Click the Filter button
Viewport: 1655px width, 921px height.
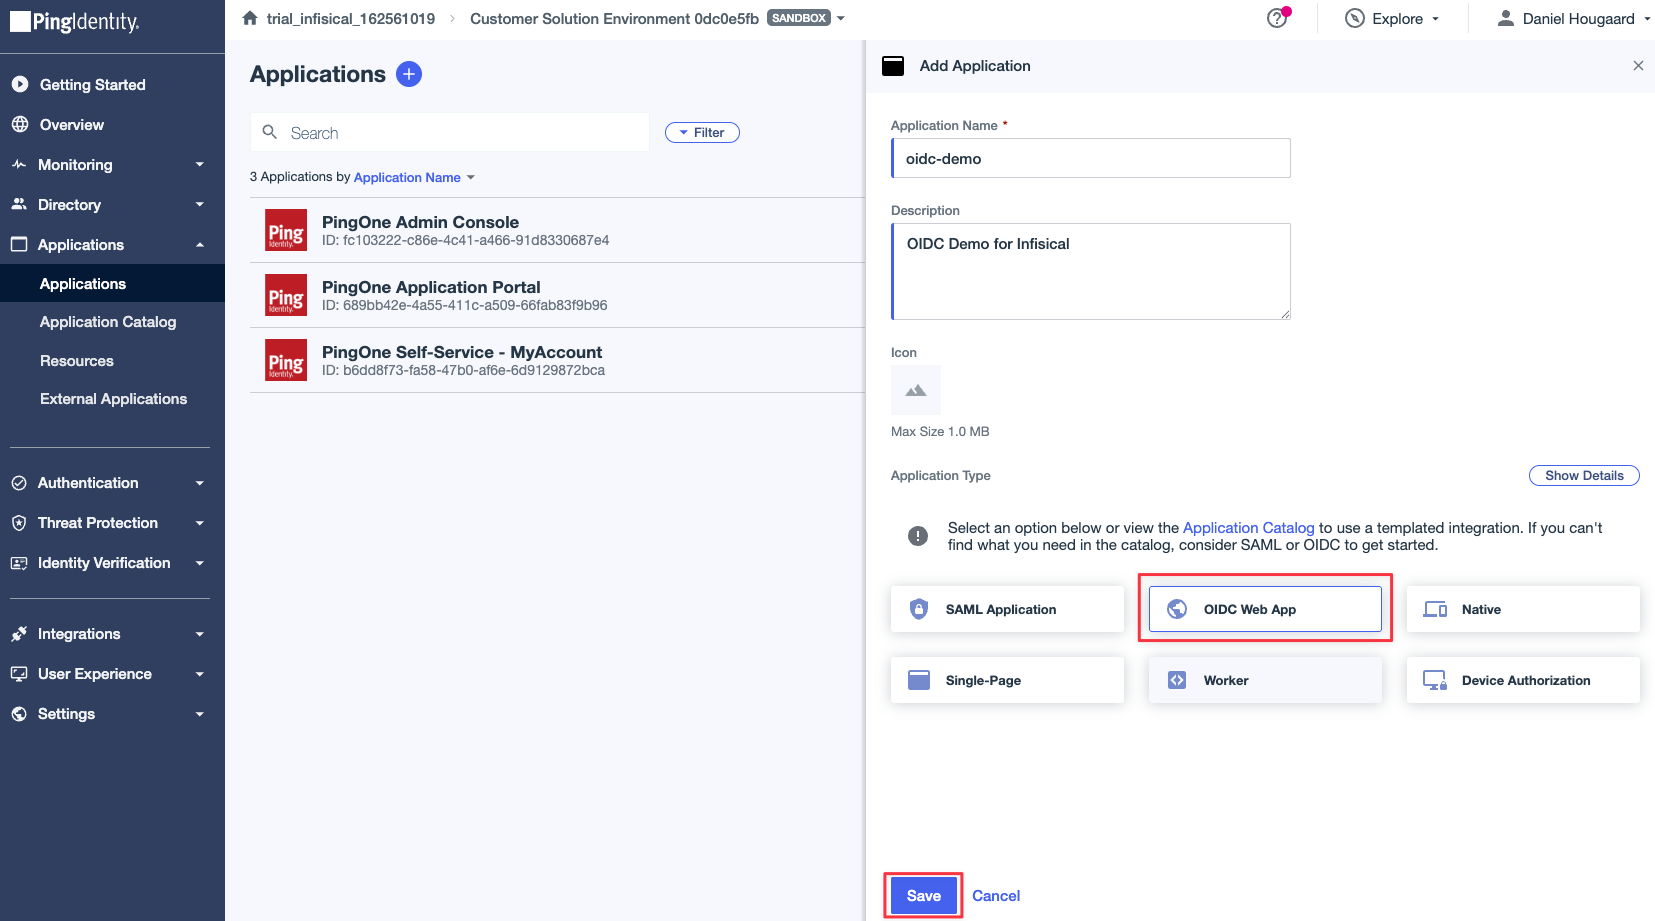coord(702,132)
